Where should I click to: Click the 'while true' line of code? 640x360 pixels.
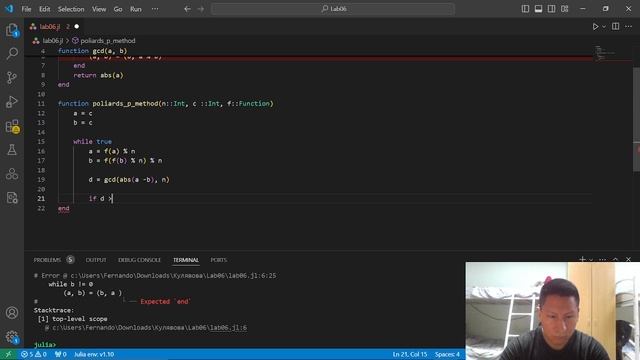[x=93, y=142]
